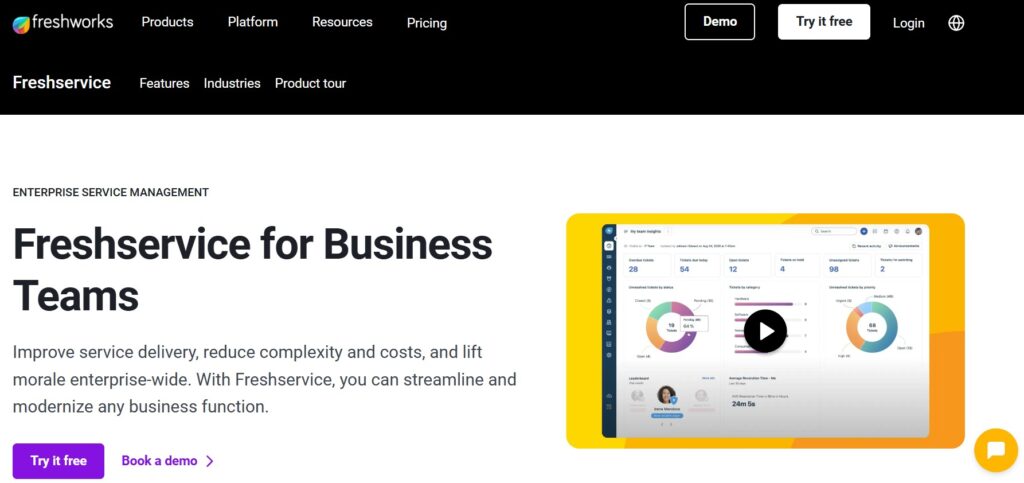Click the Freshservice product title
The image size is (1024, 483).
coord(61,83)
